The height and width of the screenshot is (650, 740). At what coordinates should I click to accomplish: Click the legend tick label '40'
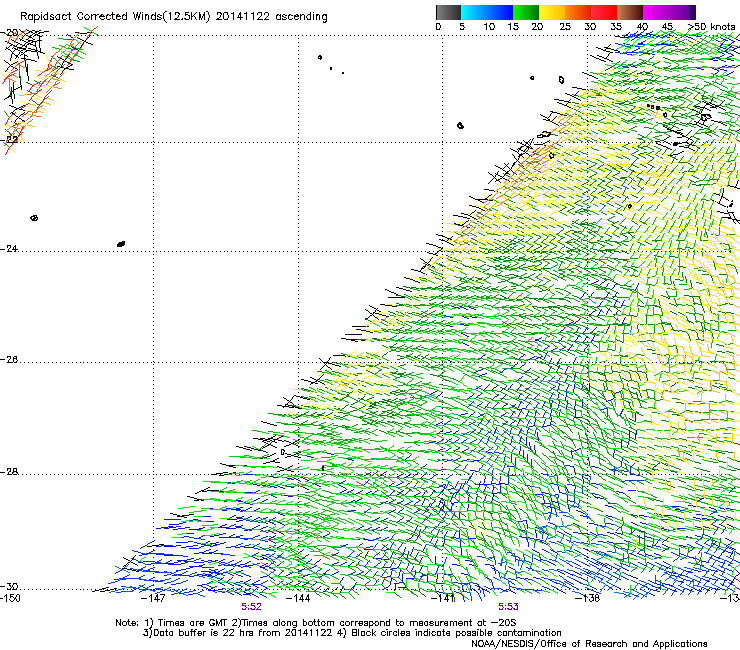642,27
